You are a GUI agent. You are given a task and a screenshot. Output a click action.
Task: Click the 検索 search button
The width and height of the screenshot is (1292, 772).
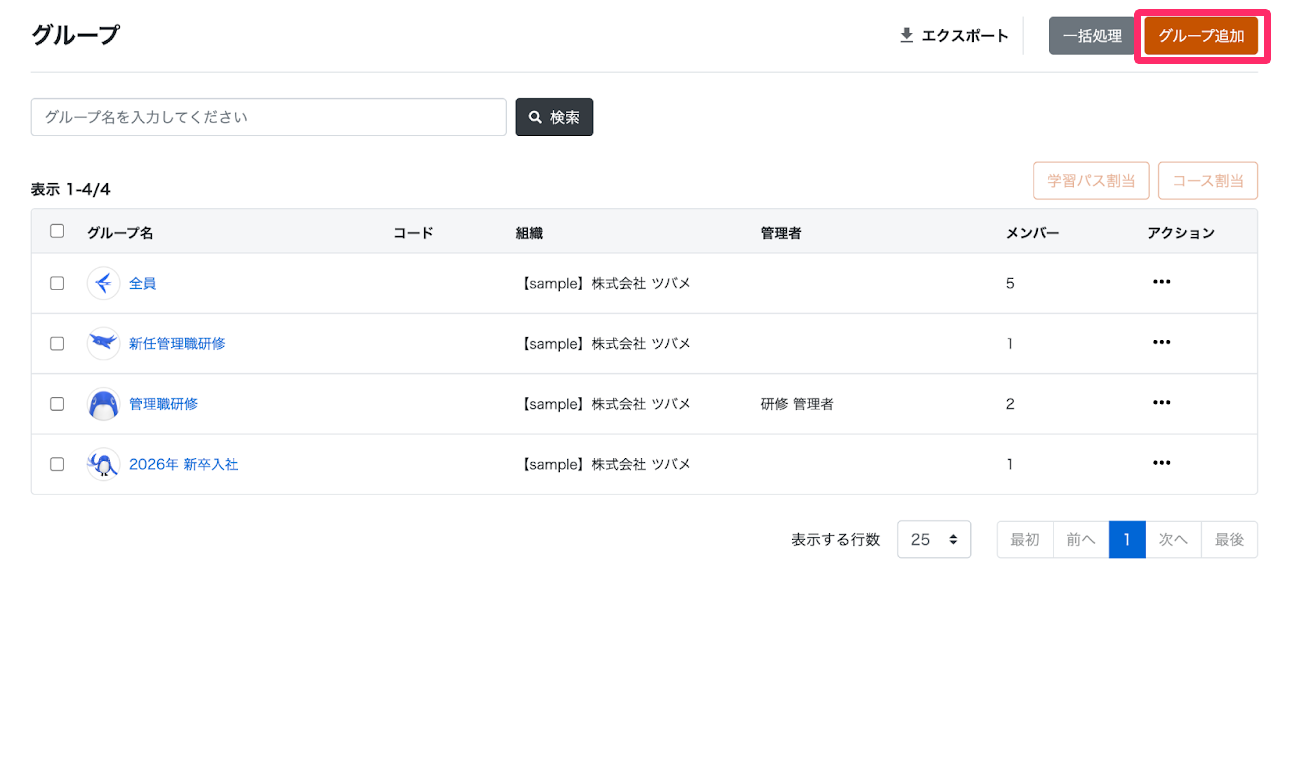pos(554,117)
